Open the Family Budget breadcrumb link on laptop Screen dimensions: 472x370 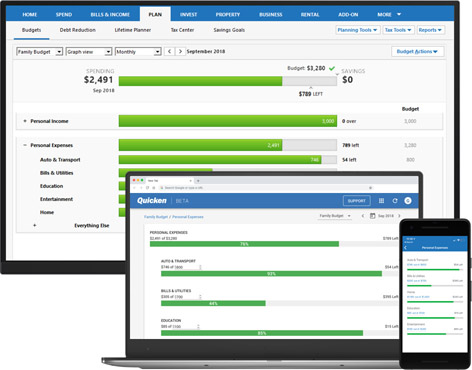[x=156, y=217]
